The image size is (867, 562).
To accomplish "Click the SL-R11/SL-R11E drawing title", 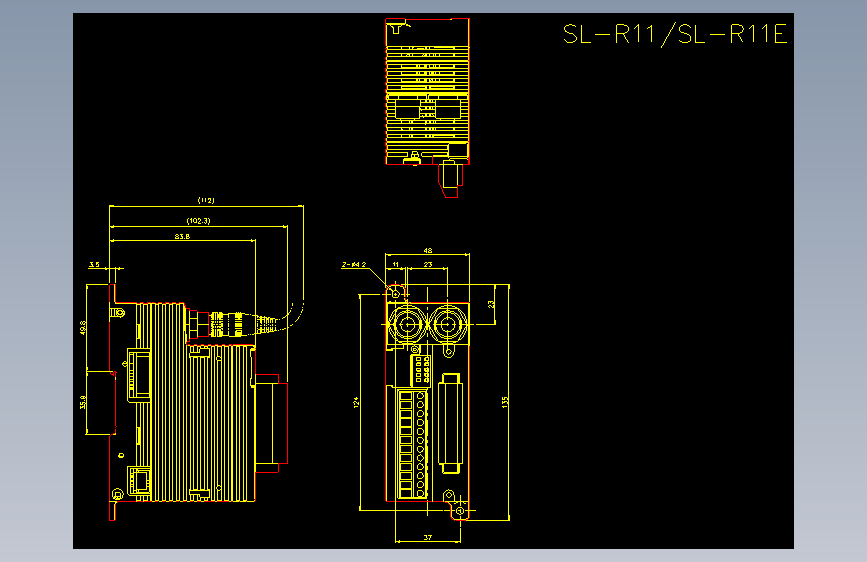I will tap(675, 34).
